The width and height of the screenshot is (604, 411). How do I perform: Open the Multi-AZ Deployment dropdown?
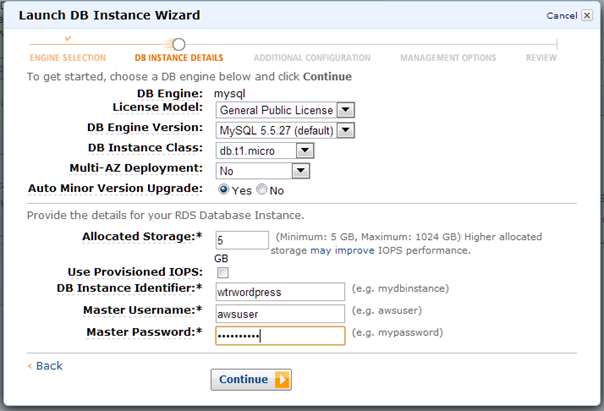click(x=299, y=170)
